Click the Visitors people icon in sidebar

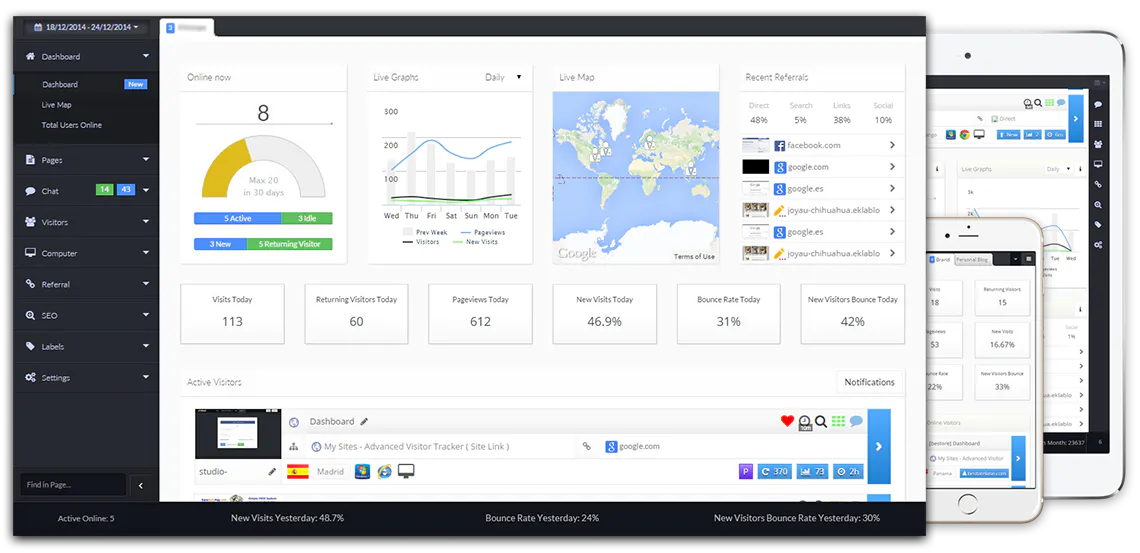coord(31,222)
